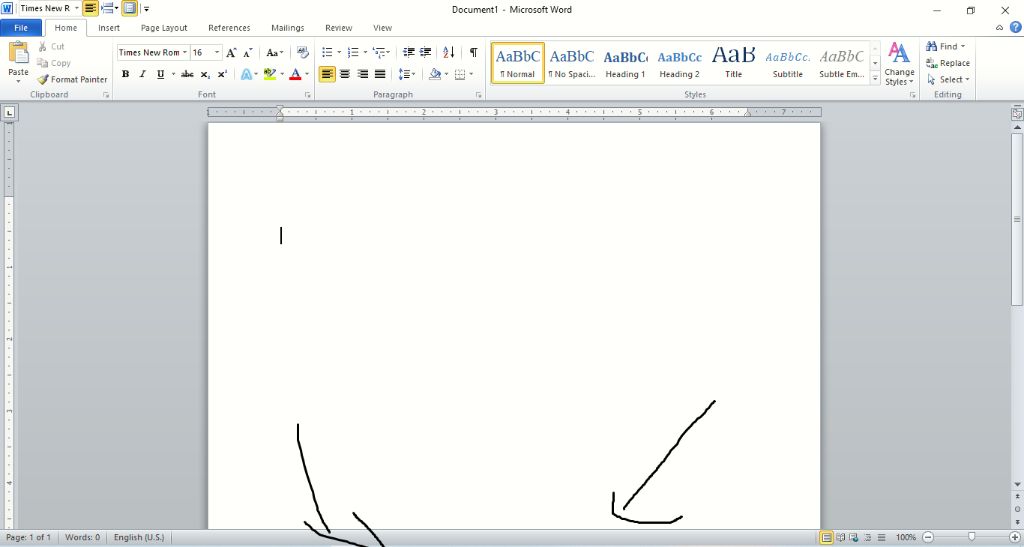Viewport: 1024px width, 547px height.
Task: Toggle Align Text Right
Action: coord(362,74)
